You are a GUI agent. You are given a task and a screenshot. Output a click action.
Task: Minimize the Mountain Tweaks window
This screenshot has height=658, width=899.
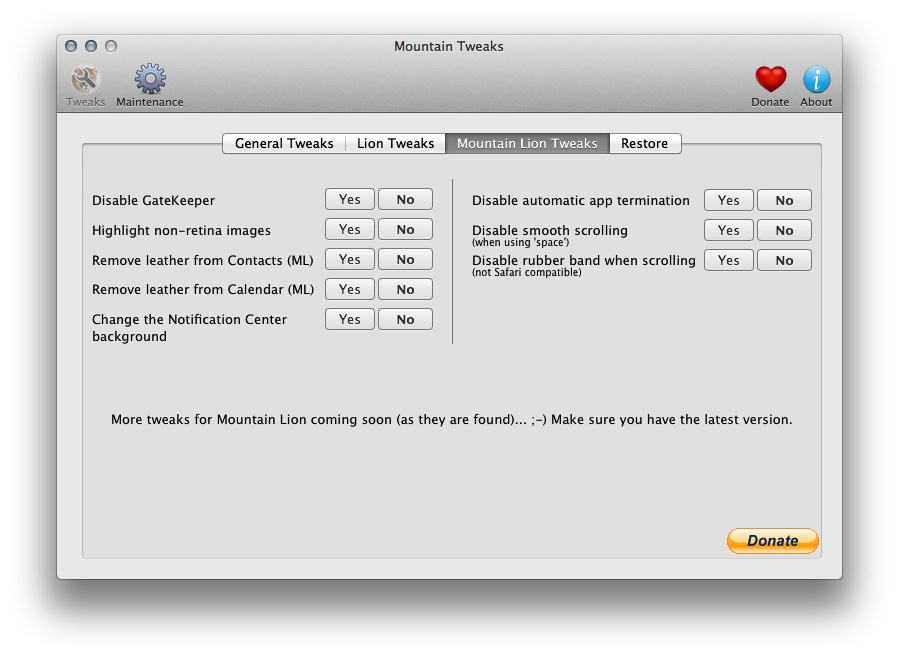coord(91,46)
